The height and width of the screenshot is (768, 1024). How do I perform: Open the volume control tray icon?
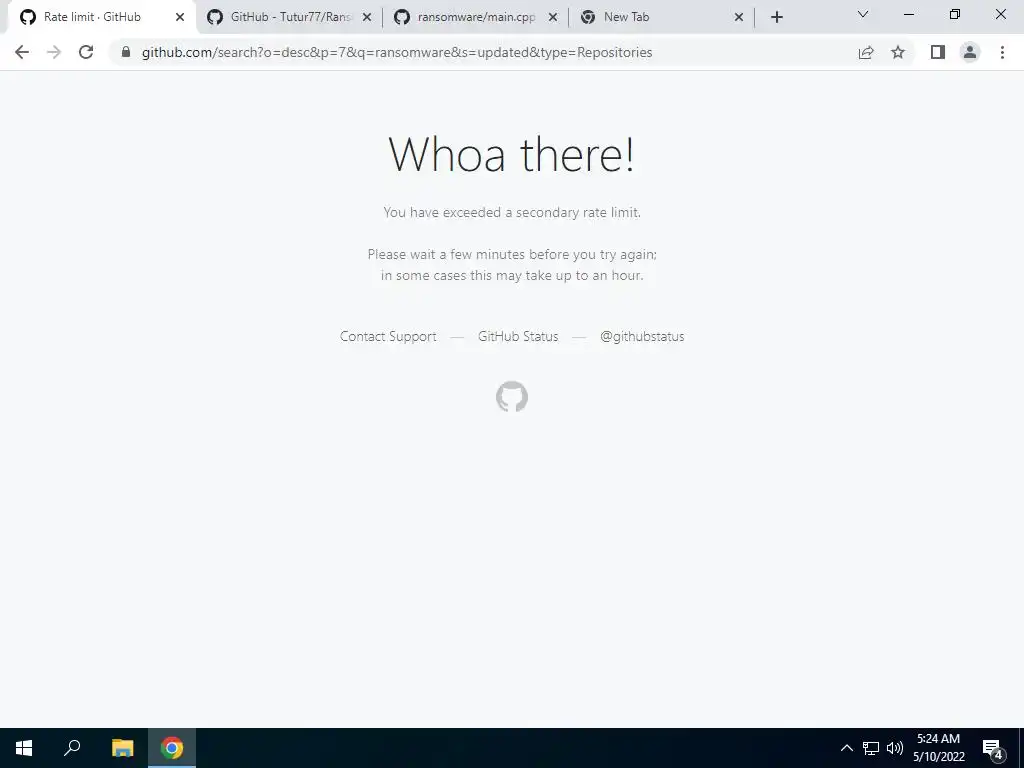[895, 748]
